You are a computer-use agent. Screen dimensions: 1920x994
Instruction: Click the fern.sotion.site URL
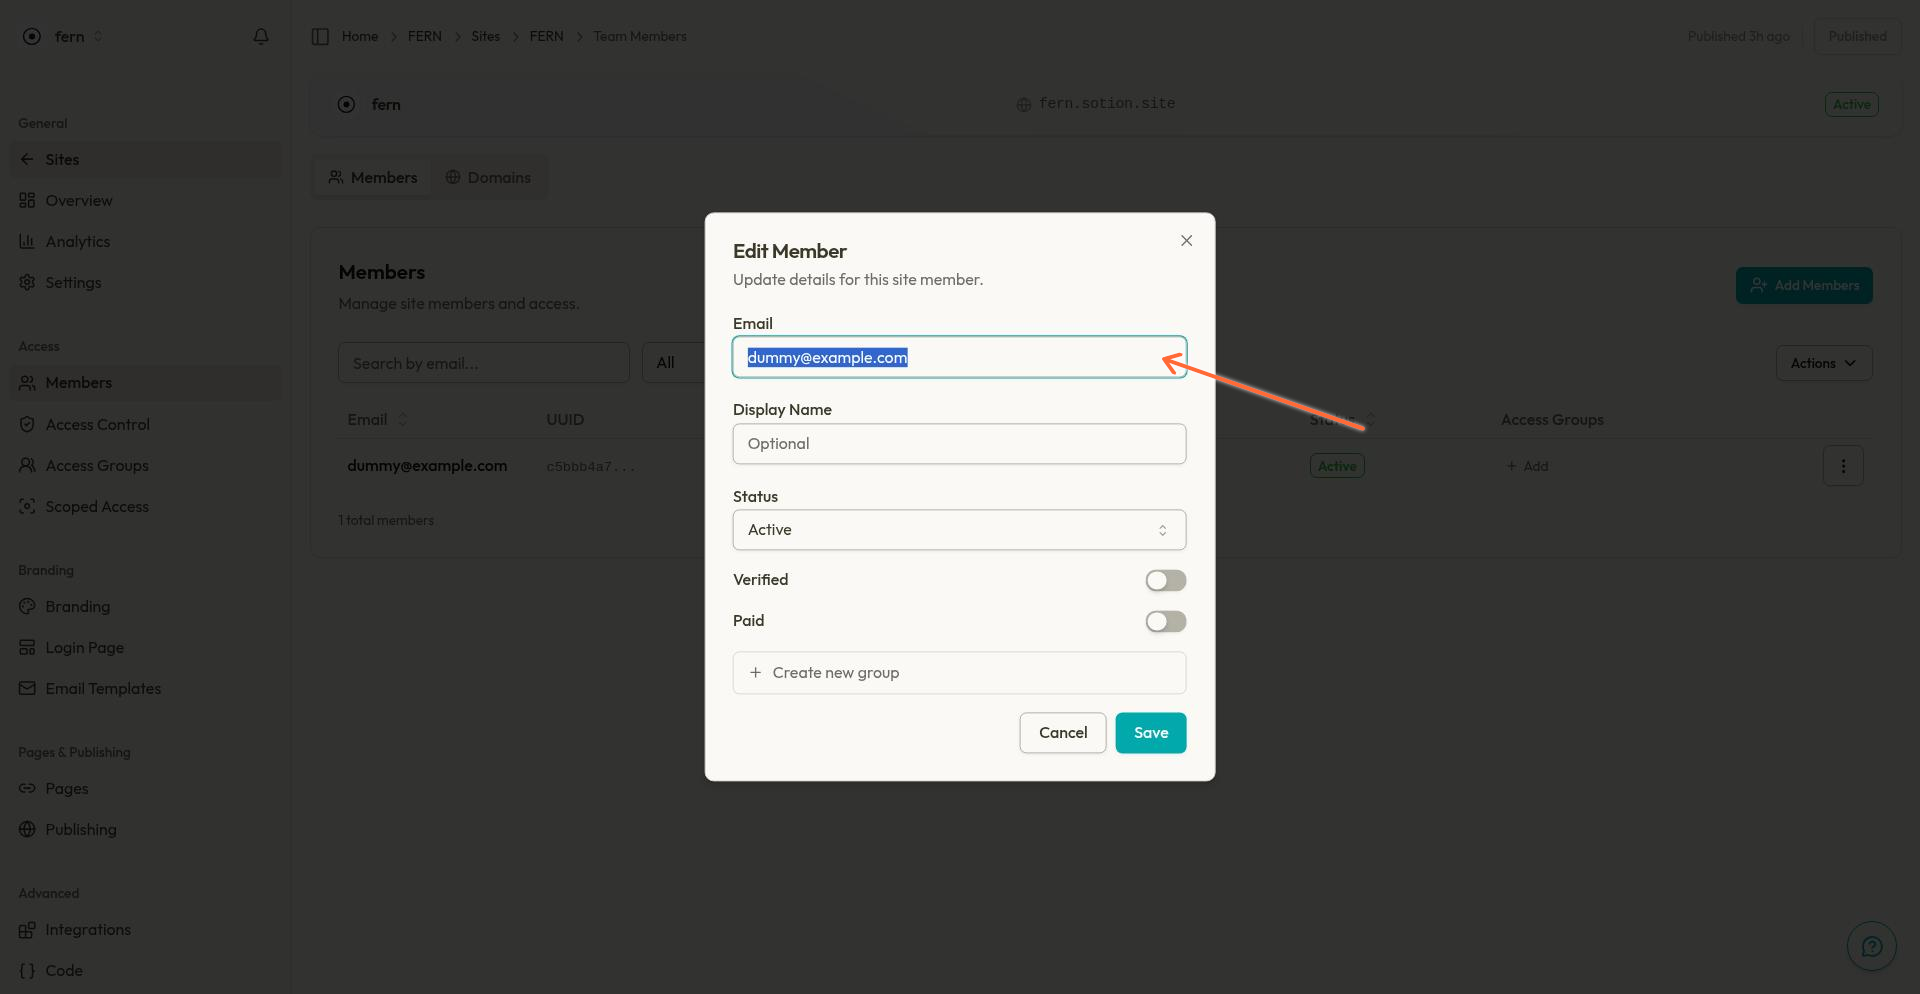[x=1106, y=104]
